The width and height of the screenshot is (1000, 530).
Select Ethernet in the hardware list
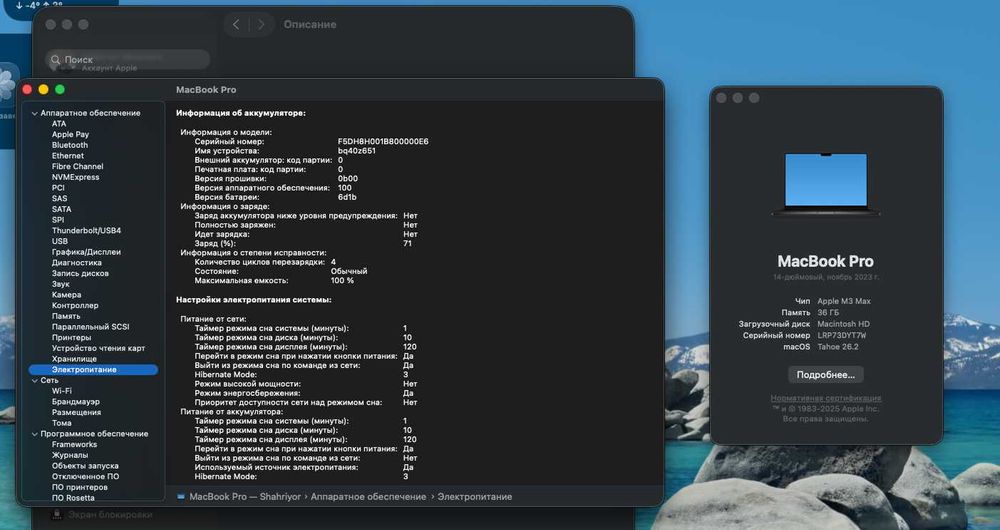(68, 156)
